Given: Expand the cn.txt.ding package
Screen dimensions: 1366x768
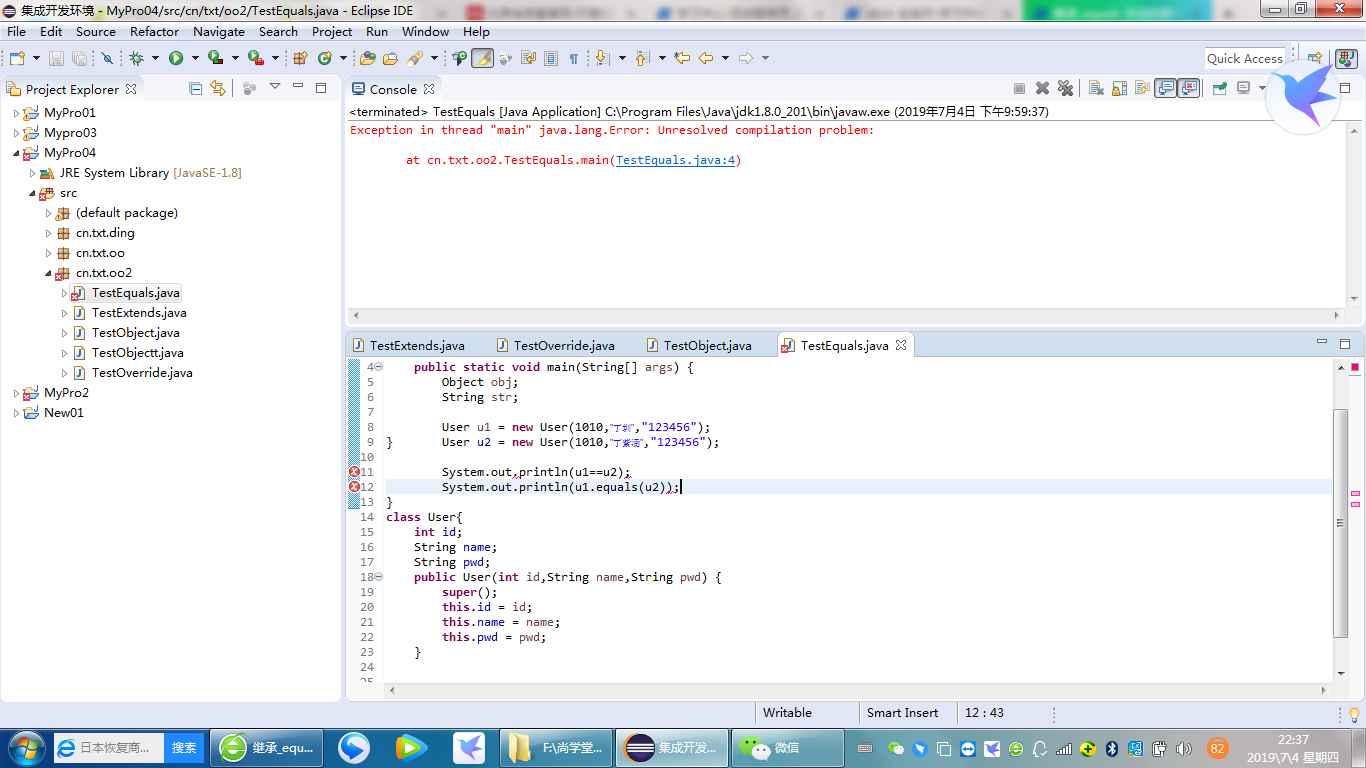Looking at the screenshot, I should coord(48,233).
